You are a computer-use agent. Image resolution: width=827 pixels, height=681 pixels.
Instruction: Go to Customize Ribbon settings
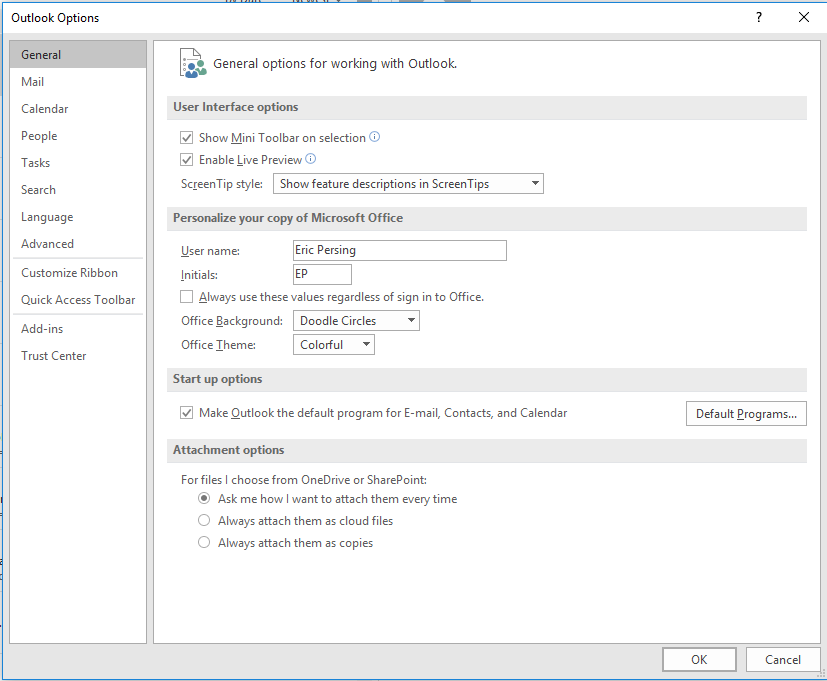pos(69,273)
